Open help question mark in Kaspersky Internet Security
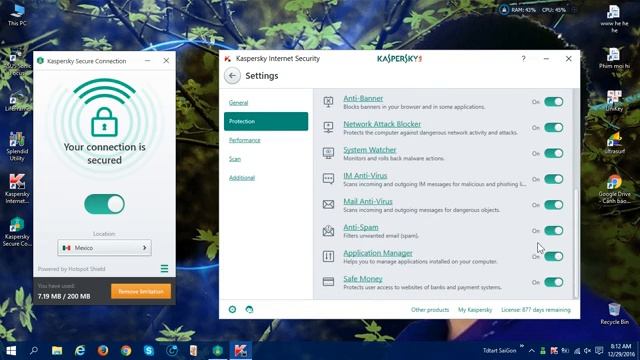Viewport: 640px width, 360px height. (x=523, y=59)
